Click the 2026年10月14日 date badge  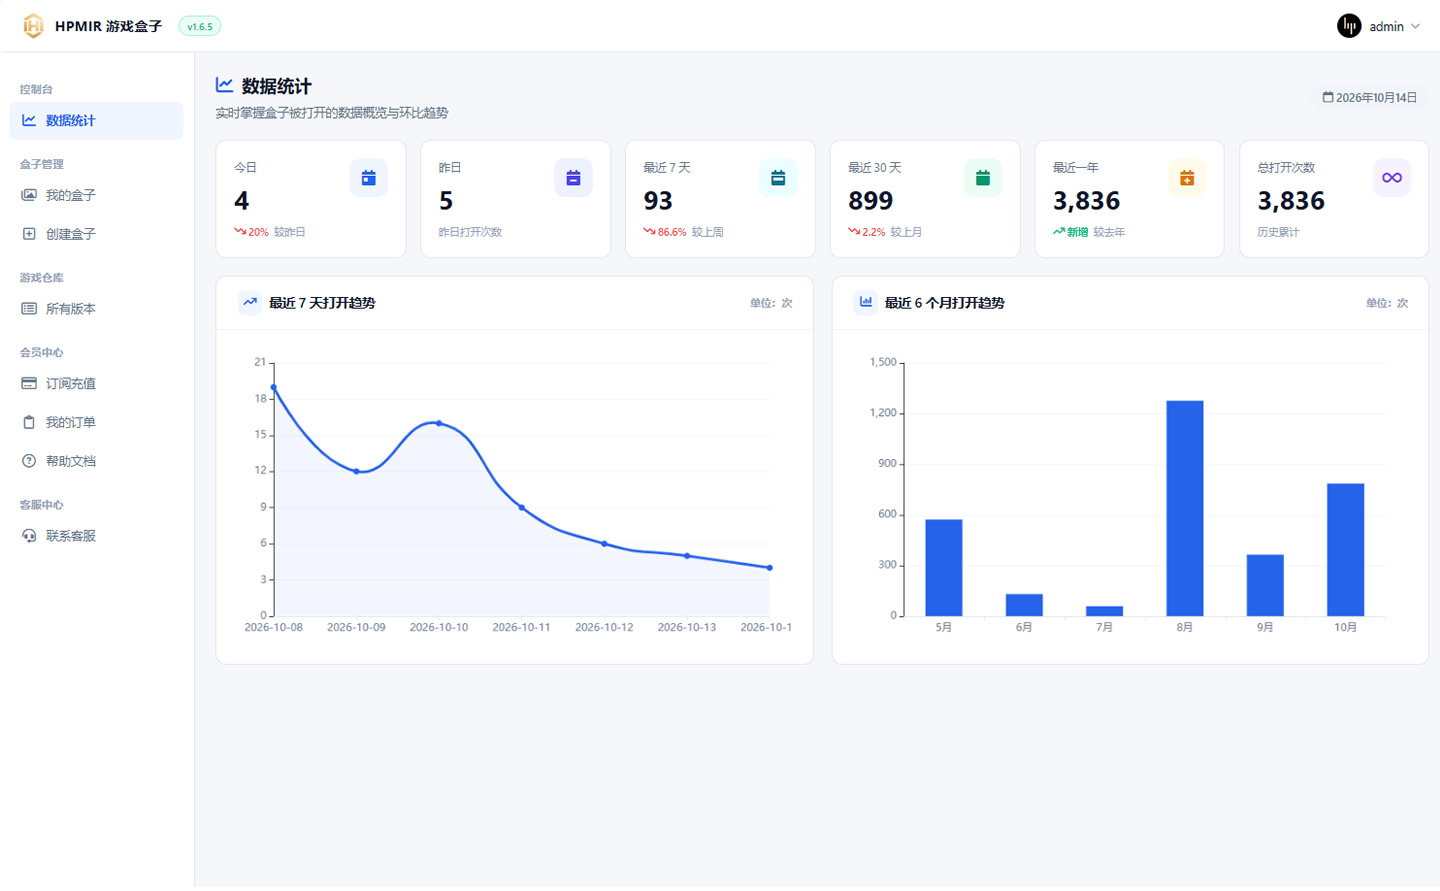1369,98
